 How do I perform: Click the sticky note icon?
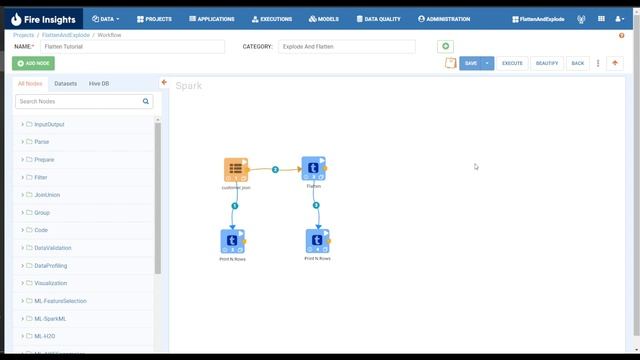(450, 63)
